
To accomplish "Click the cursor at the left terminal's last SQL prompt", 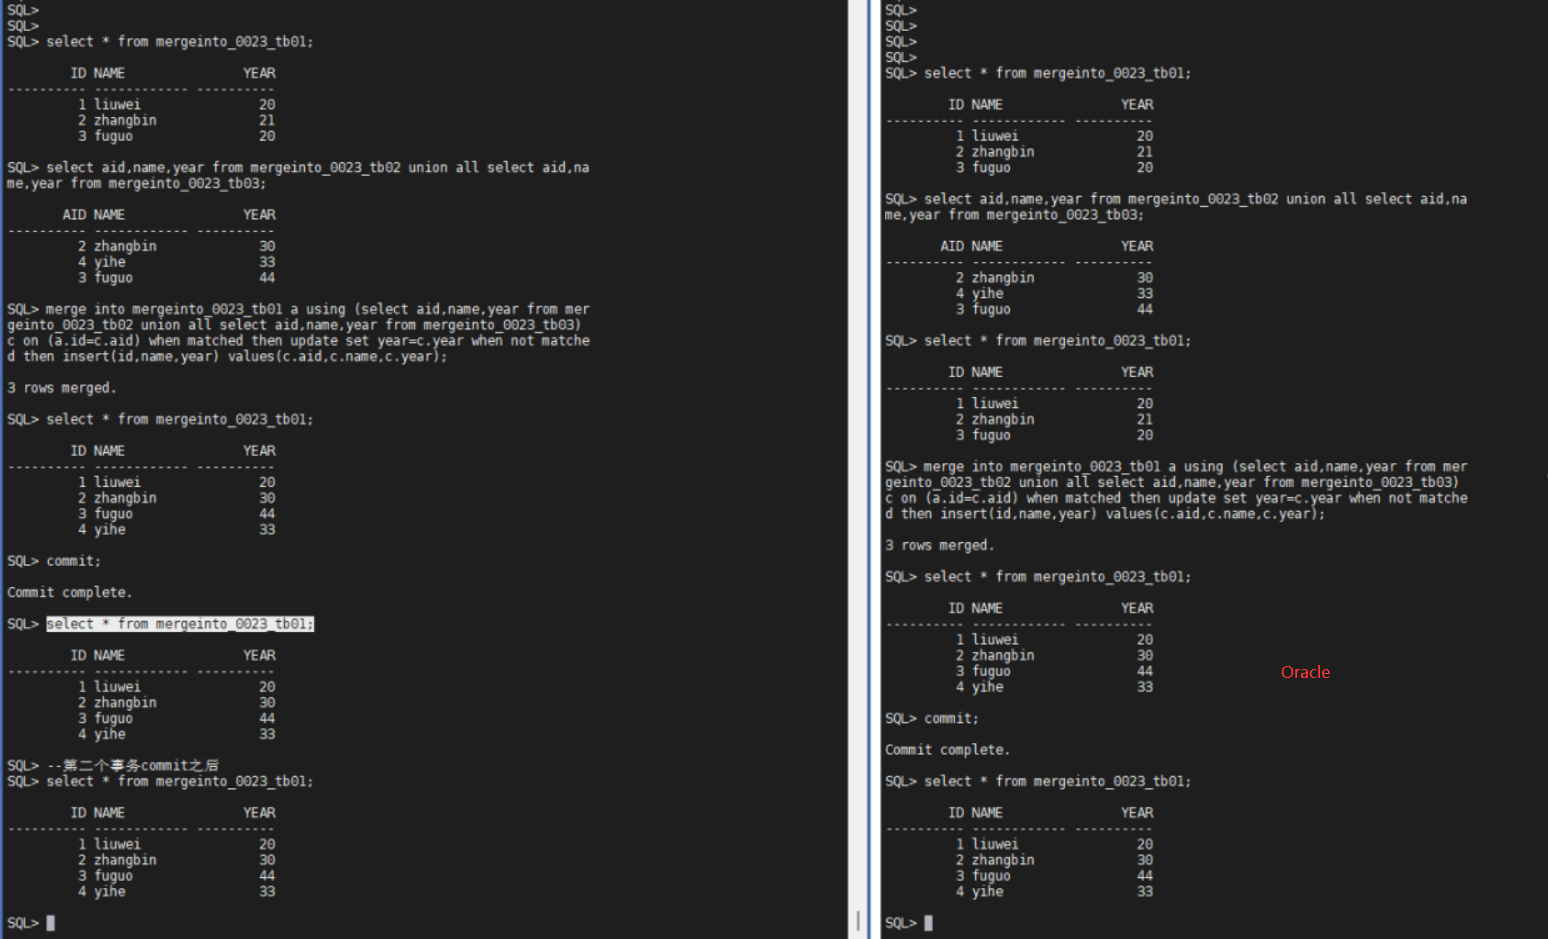I will [x=51, y=923].
